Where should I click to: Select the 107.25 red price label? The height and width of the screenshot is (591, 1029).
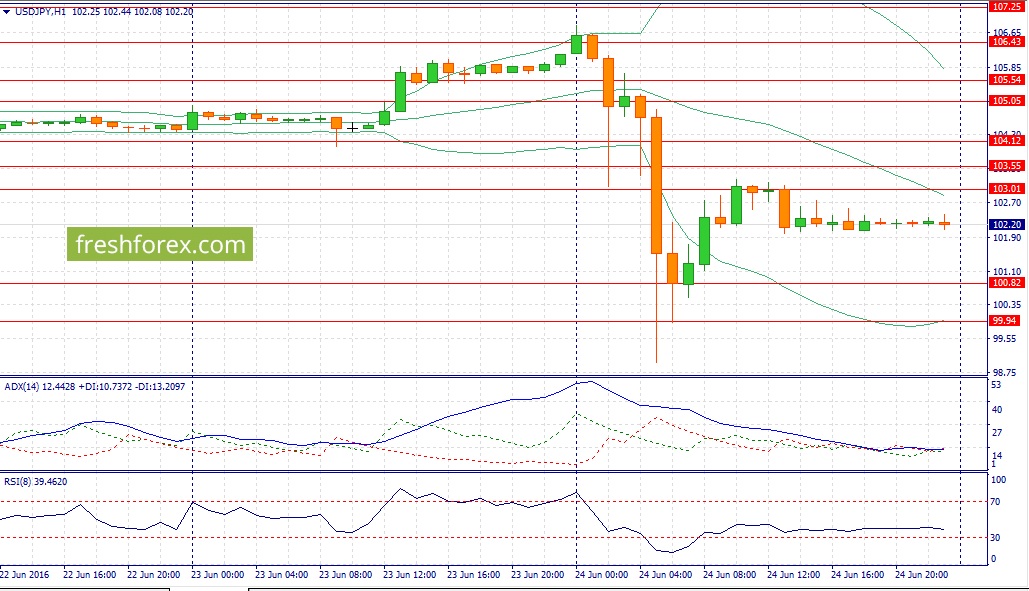tap(1006, 7)
